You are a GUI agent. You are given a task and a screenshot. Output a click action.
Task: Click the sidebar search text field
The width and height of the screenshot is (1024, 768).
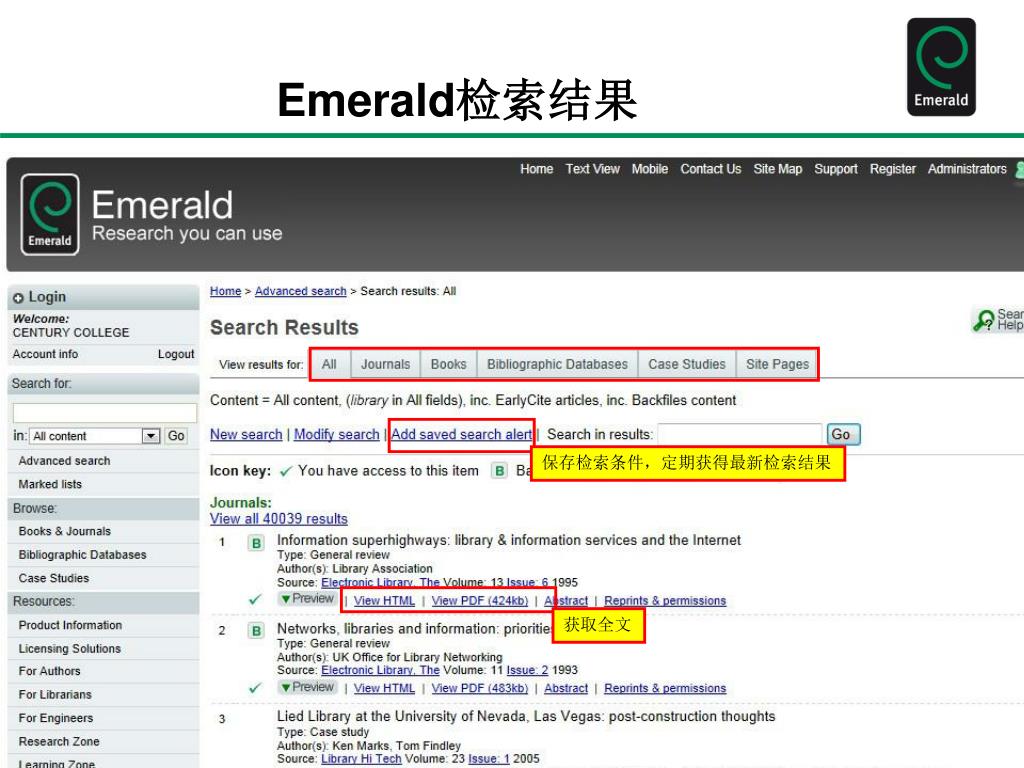(x=104, y=412)
